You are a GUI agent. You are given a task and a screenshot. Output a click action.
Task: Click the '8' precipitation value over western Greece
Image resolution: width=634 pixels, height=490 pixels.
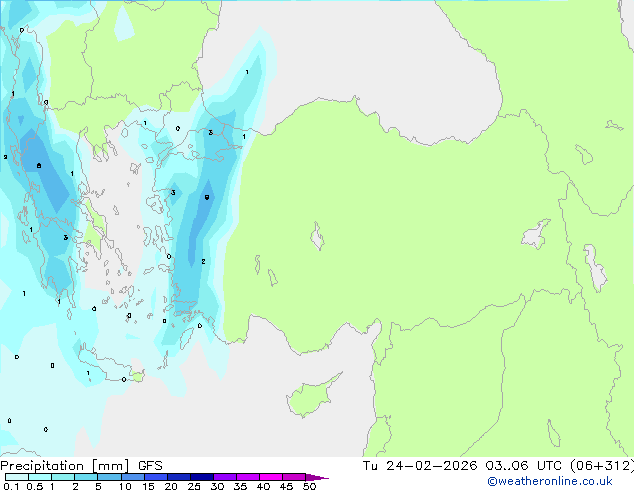point(39,166)
